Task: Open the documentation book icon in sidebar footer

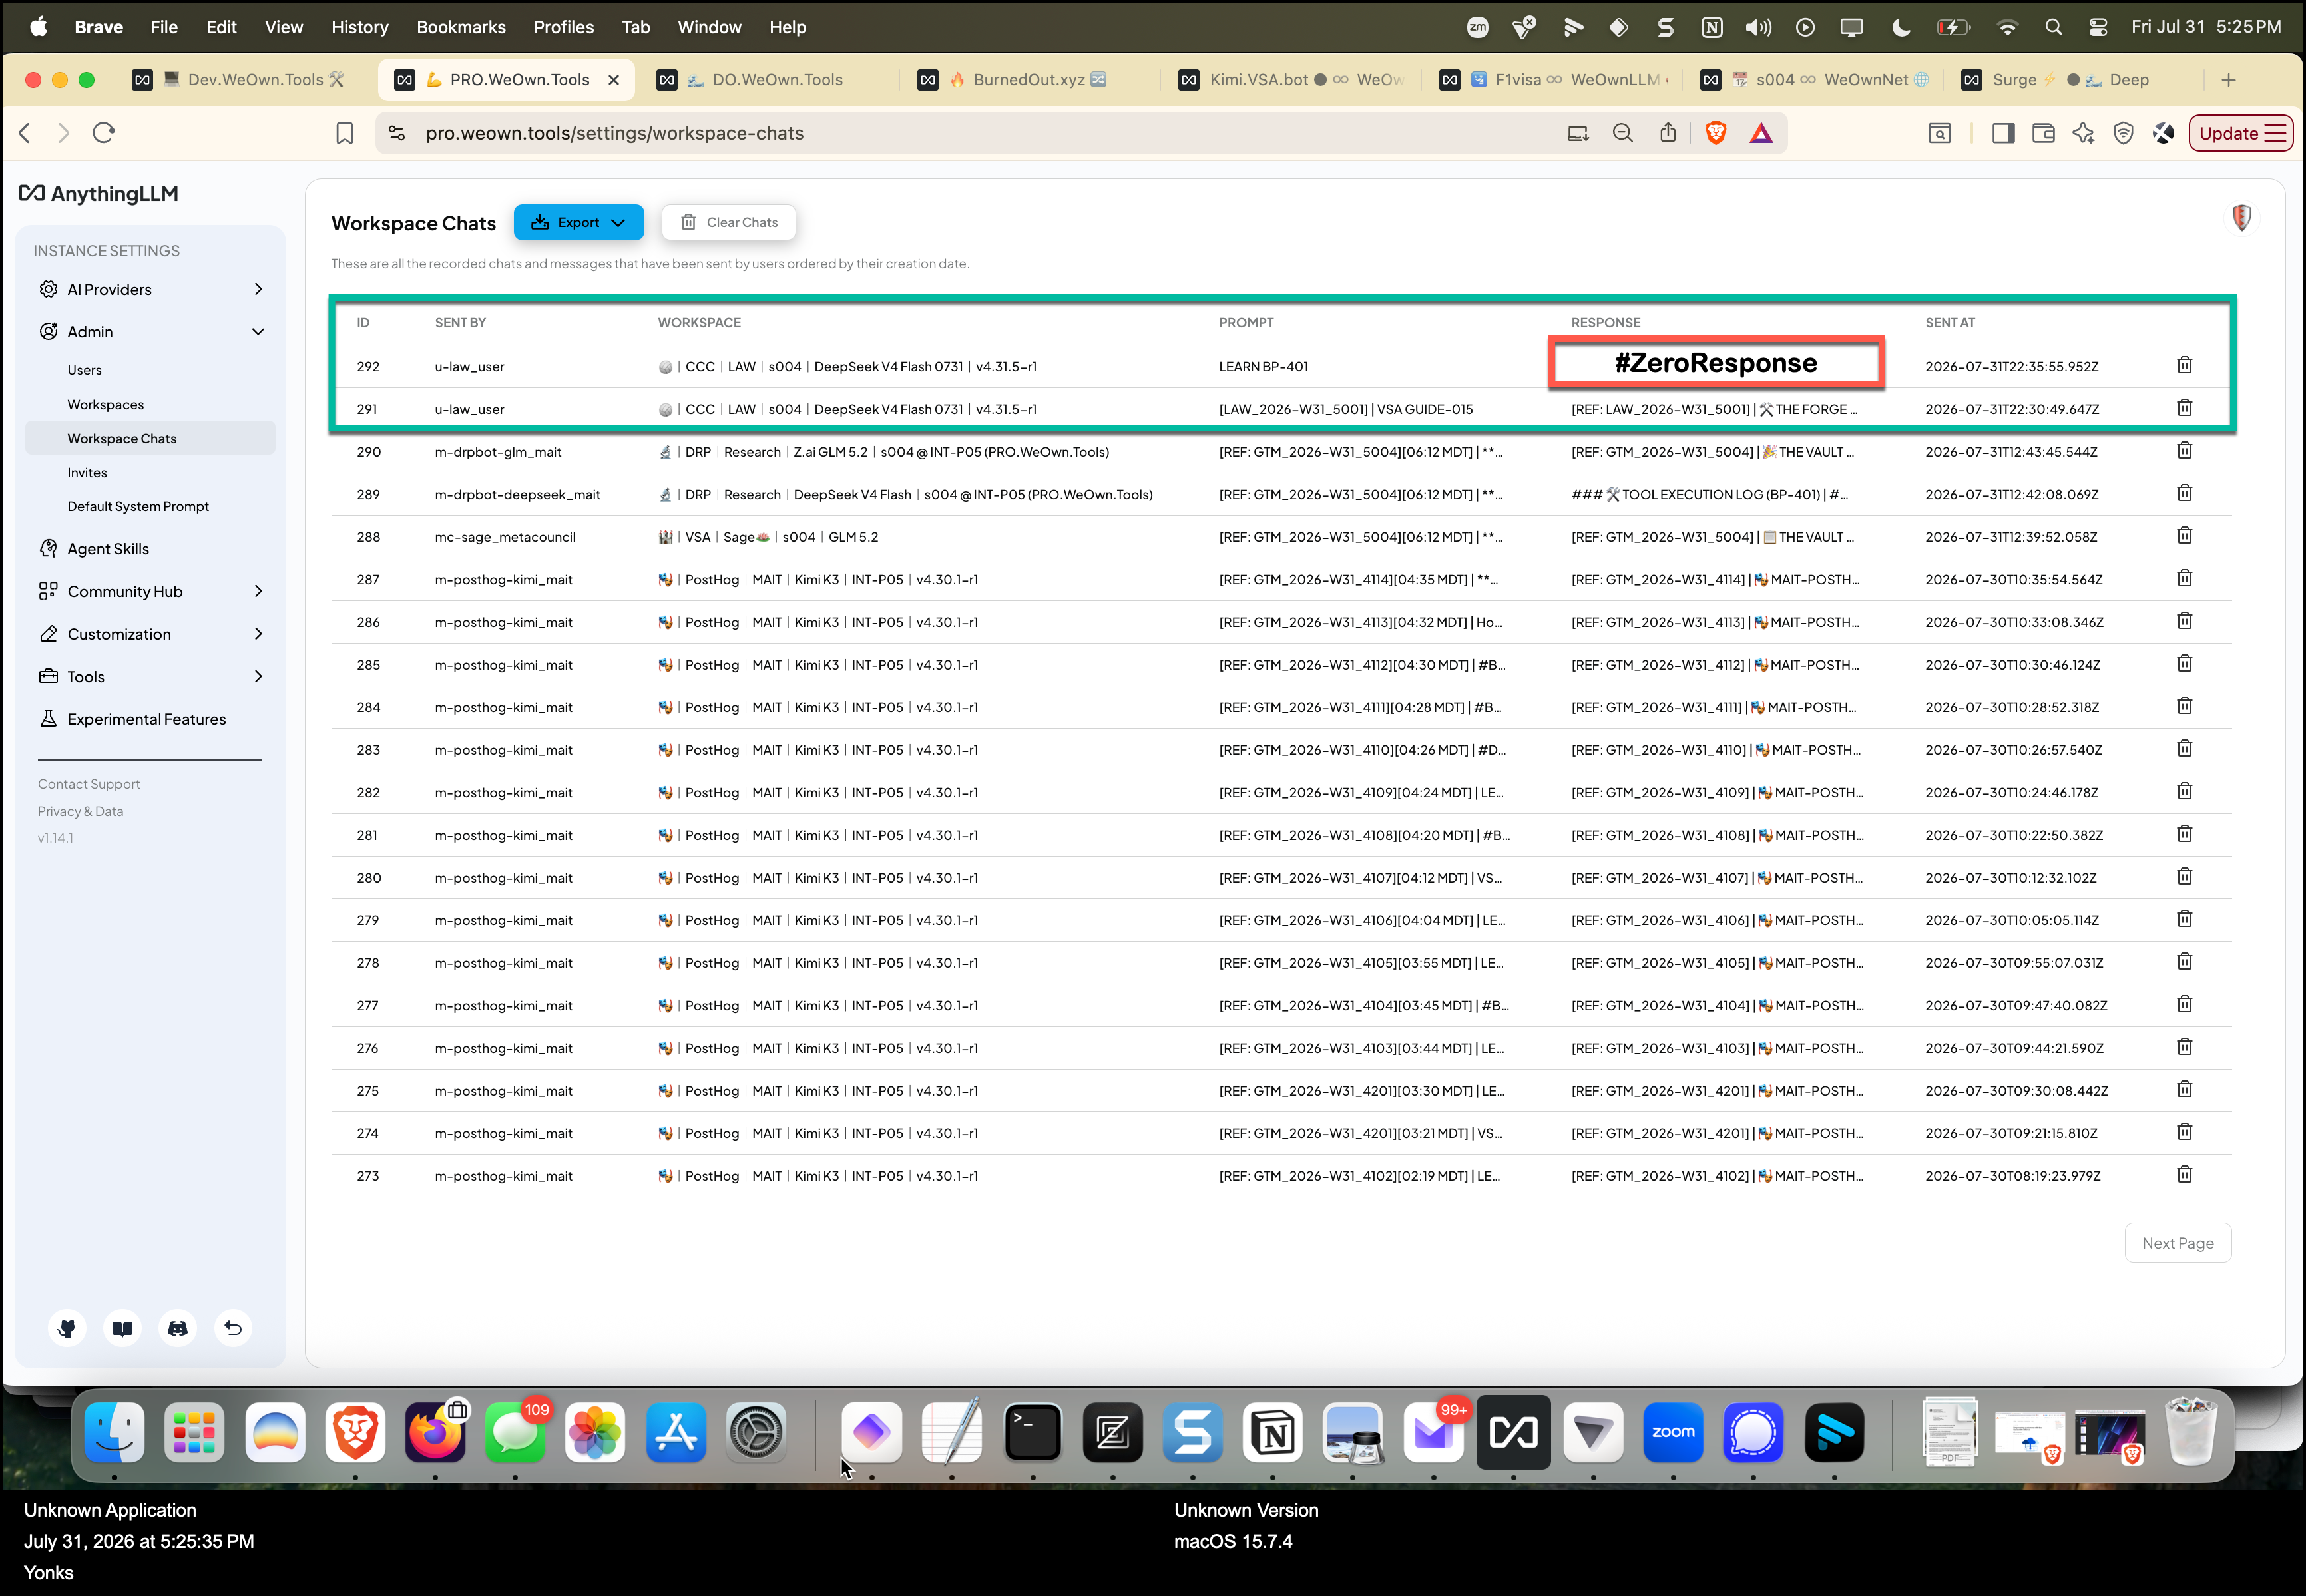Action: point(122,1328)
